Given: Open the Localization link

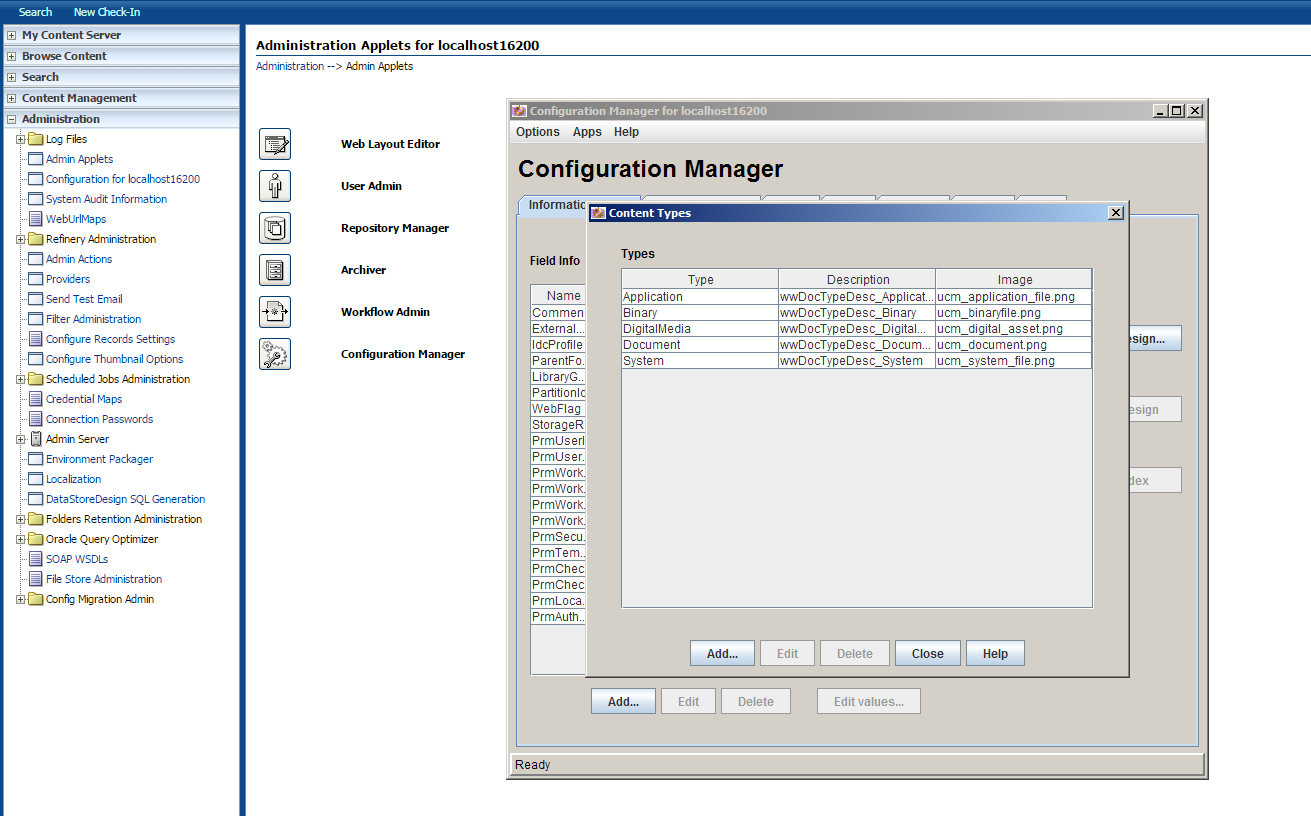Looking at the screenshot, I should (73, 479).
